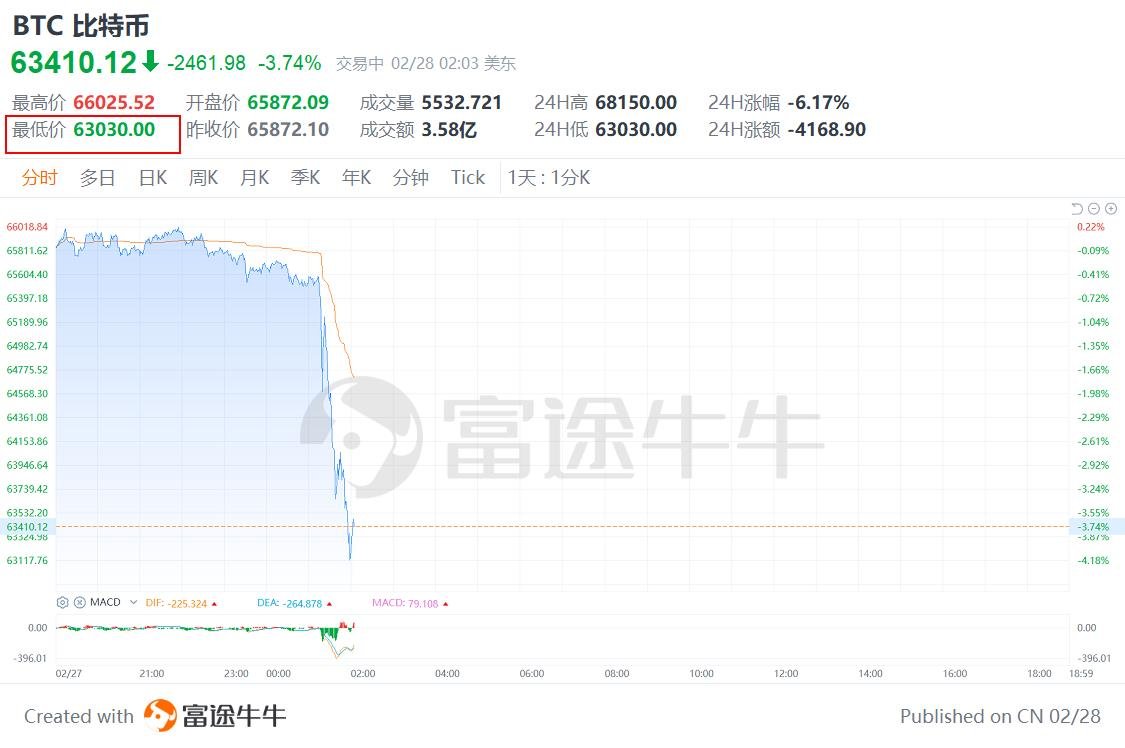Expand the MACD indicator dropdown chevron
1125x748 pixels.
[133, 602]
